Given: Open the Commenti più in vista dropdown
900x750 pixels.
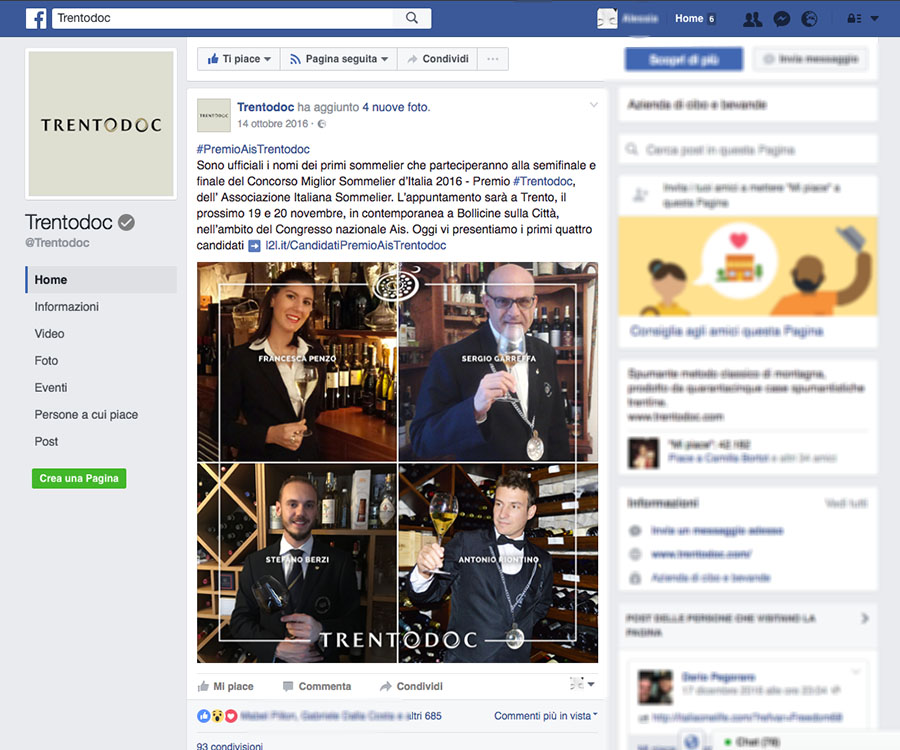Looking at the screenshot, I should pos(546,716).
